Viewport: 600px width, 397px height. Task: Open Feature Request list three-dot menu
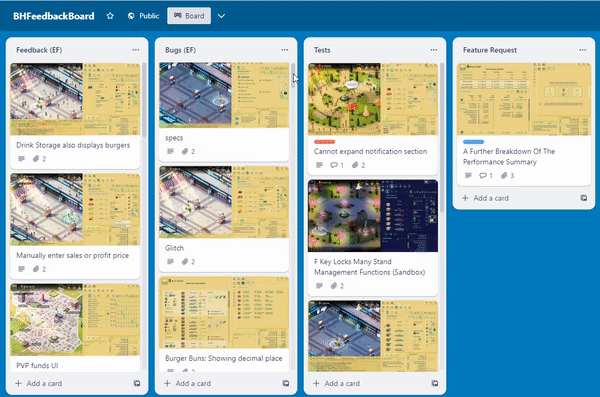pos(582,50)
